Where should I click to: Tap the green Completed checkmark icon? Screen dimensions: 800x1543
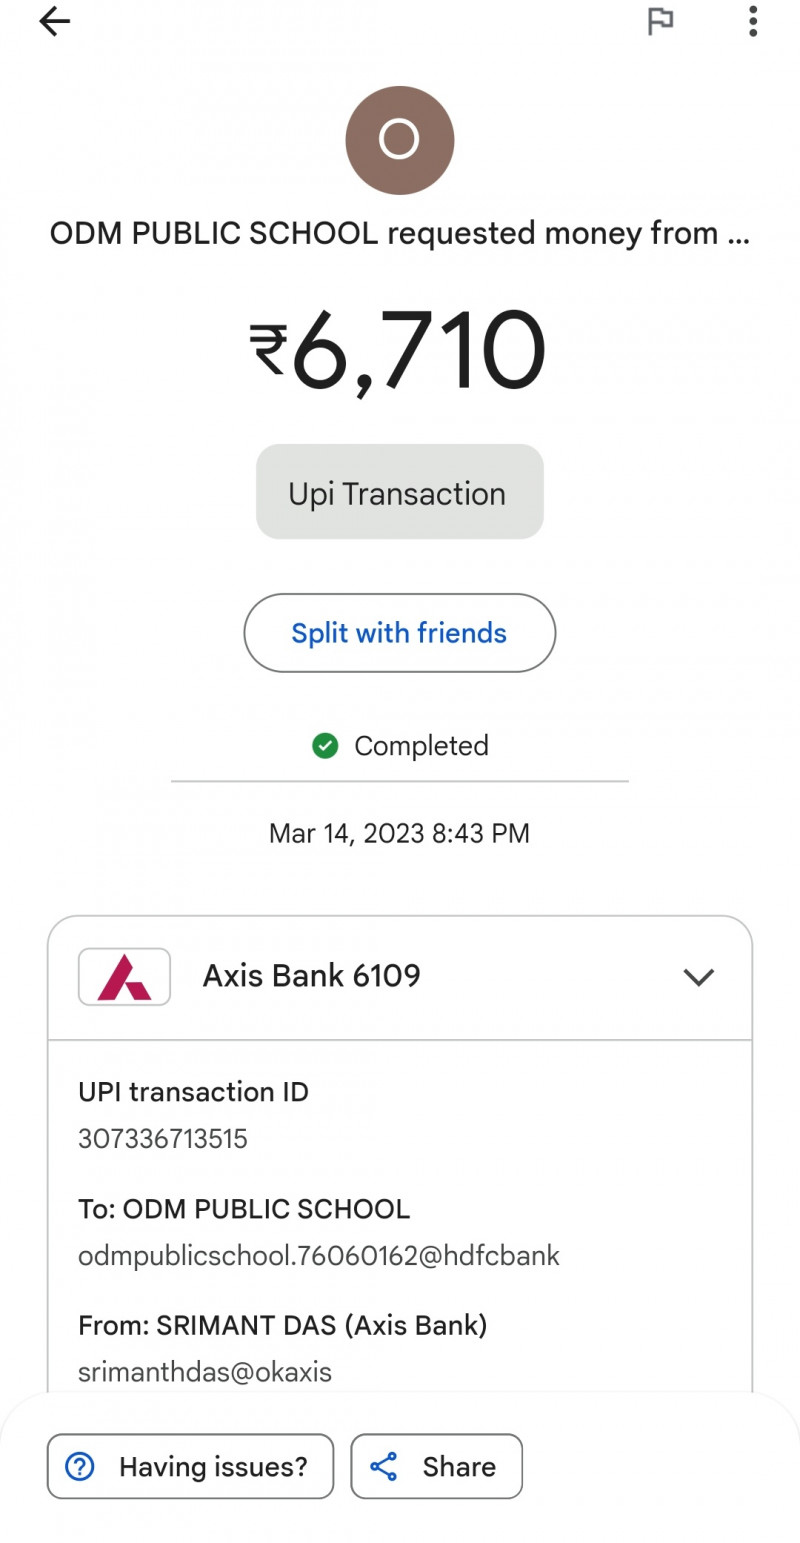click(325, 746)
